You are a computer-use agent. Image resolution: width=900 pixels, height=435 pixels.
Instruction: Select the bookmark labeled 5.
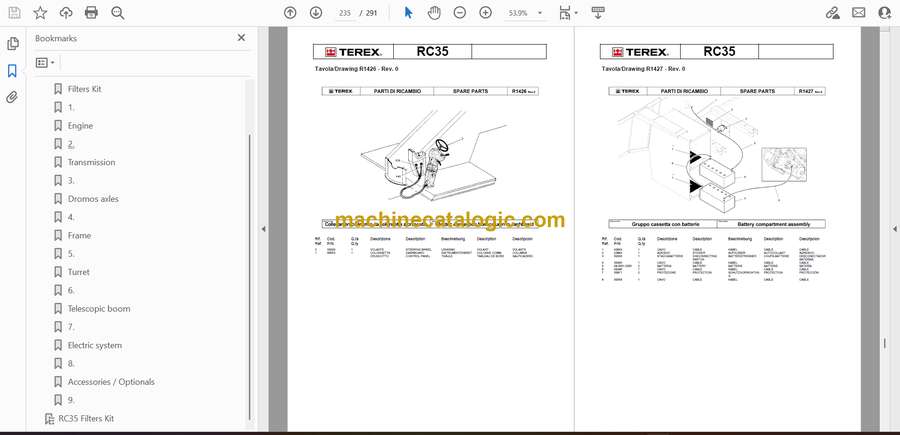(71, 254)
